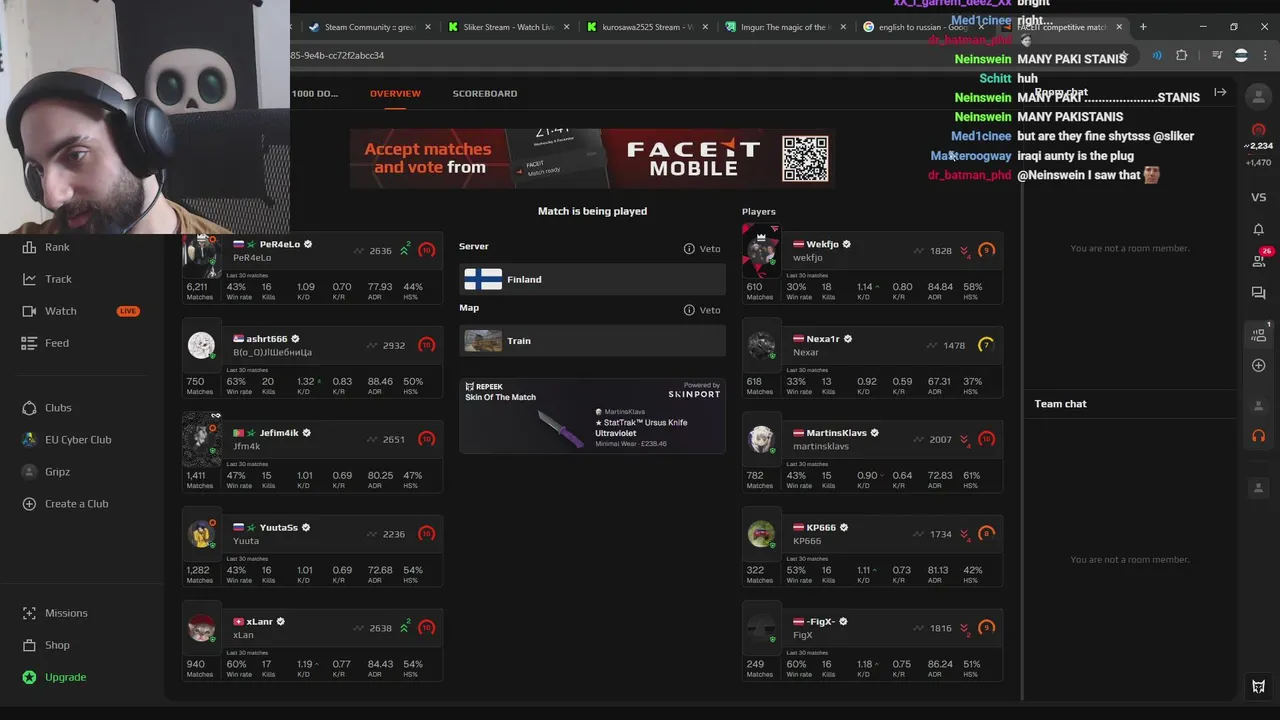The image size is (1280, 720).
Task: Open friends list with 26 badge
Action: coord(1259,259)
